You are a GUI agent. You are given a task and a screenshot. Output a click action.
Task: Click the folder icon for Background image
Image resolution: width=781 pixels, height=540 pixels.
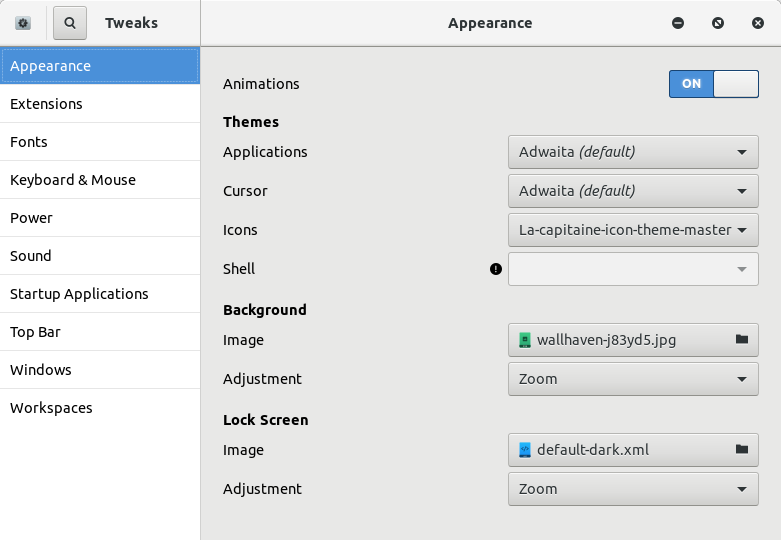(742, 340)
